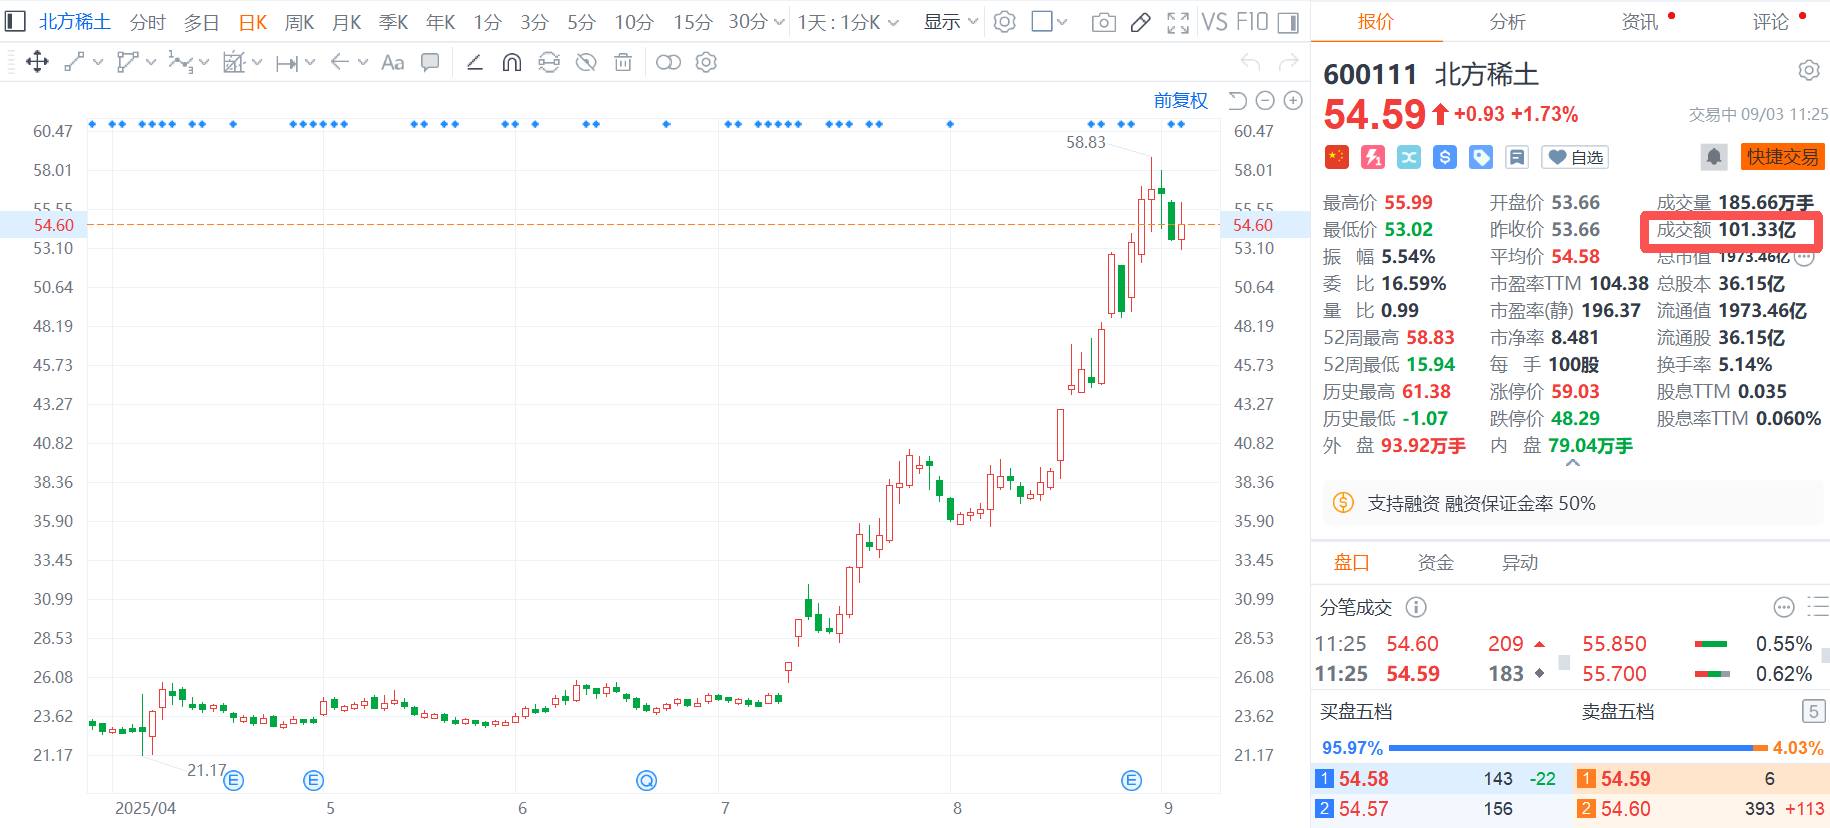Select the eraser tool in drawing toolbar
This screenshot has height=828, width=1830.
click(475, 62)
